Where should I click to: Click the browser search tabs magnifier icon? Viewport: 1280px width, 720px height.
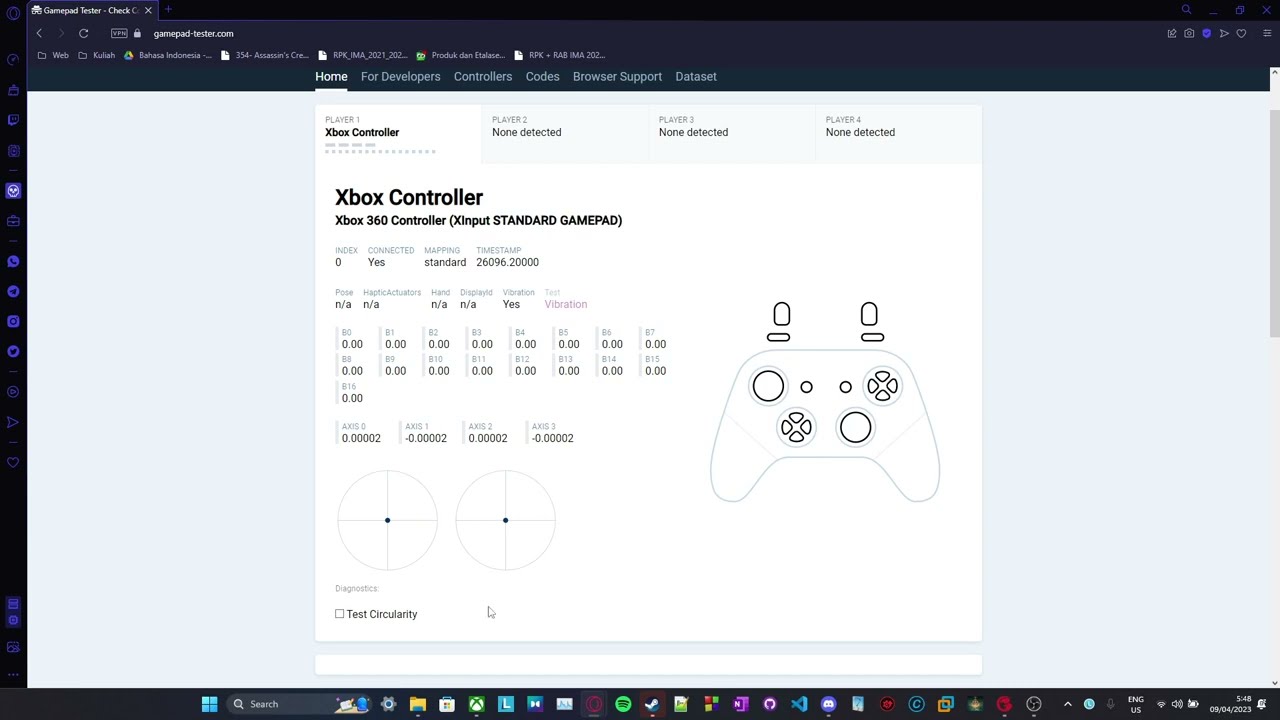(1186, 10)
